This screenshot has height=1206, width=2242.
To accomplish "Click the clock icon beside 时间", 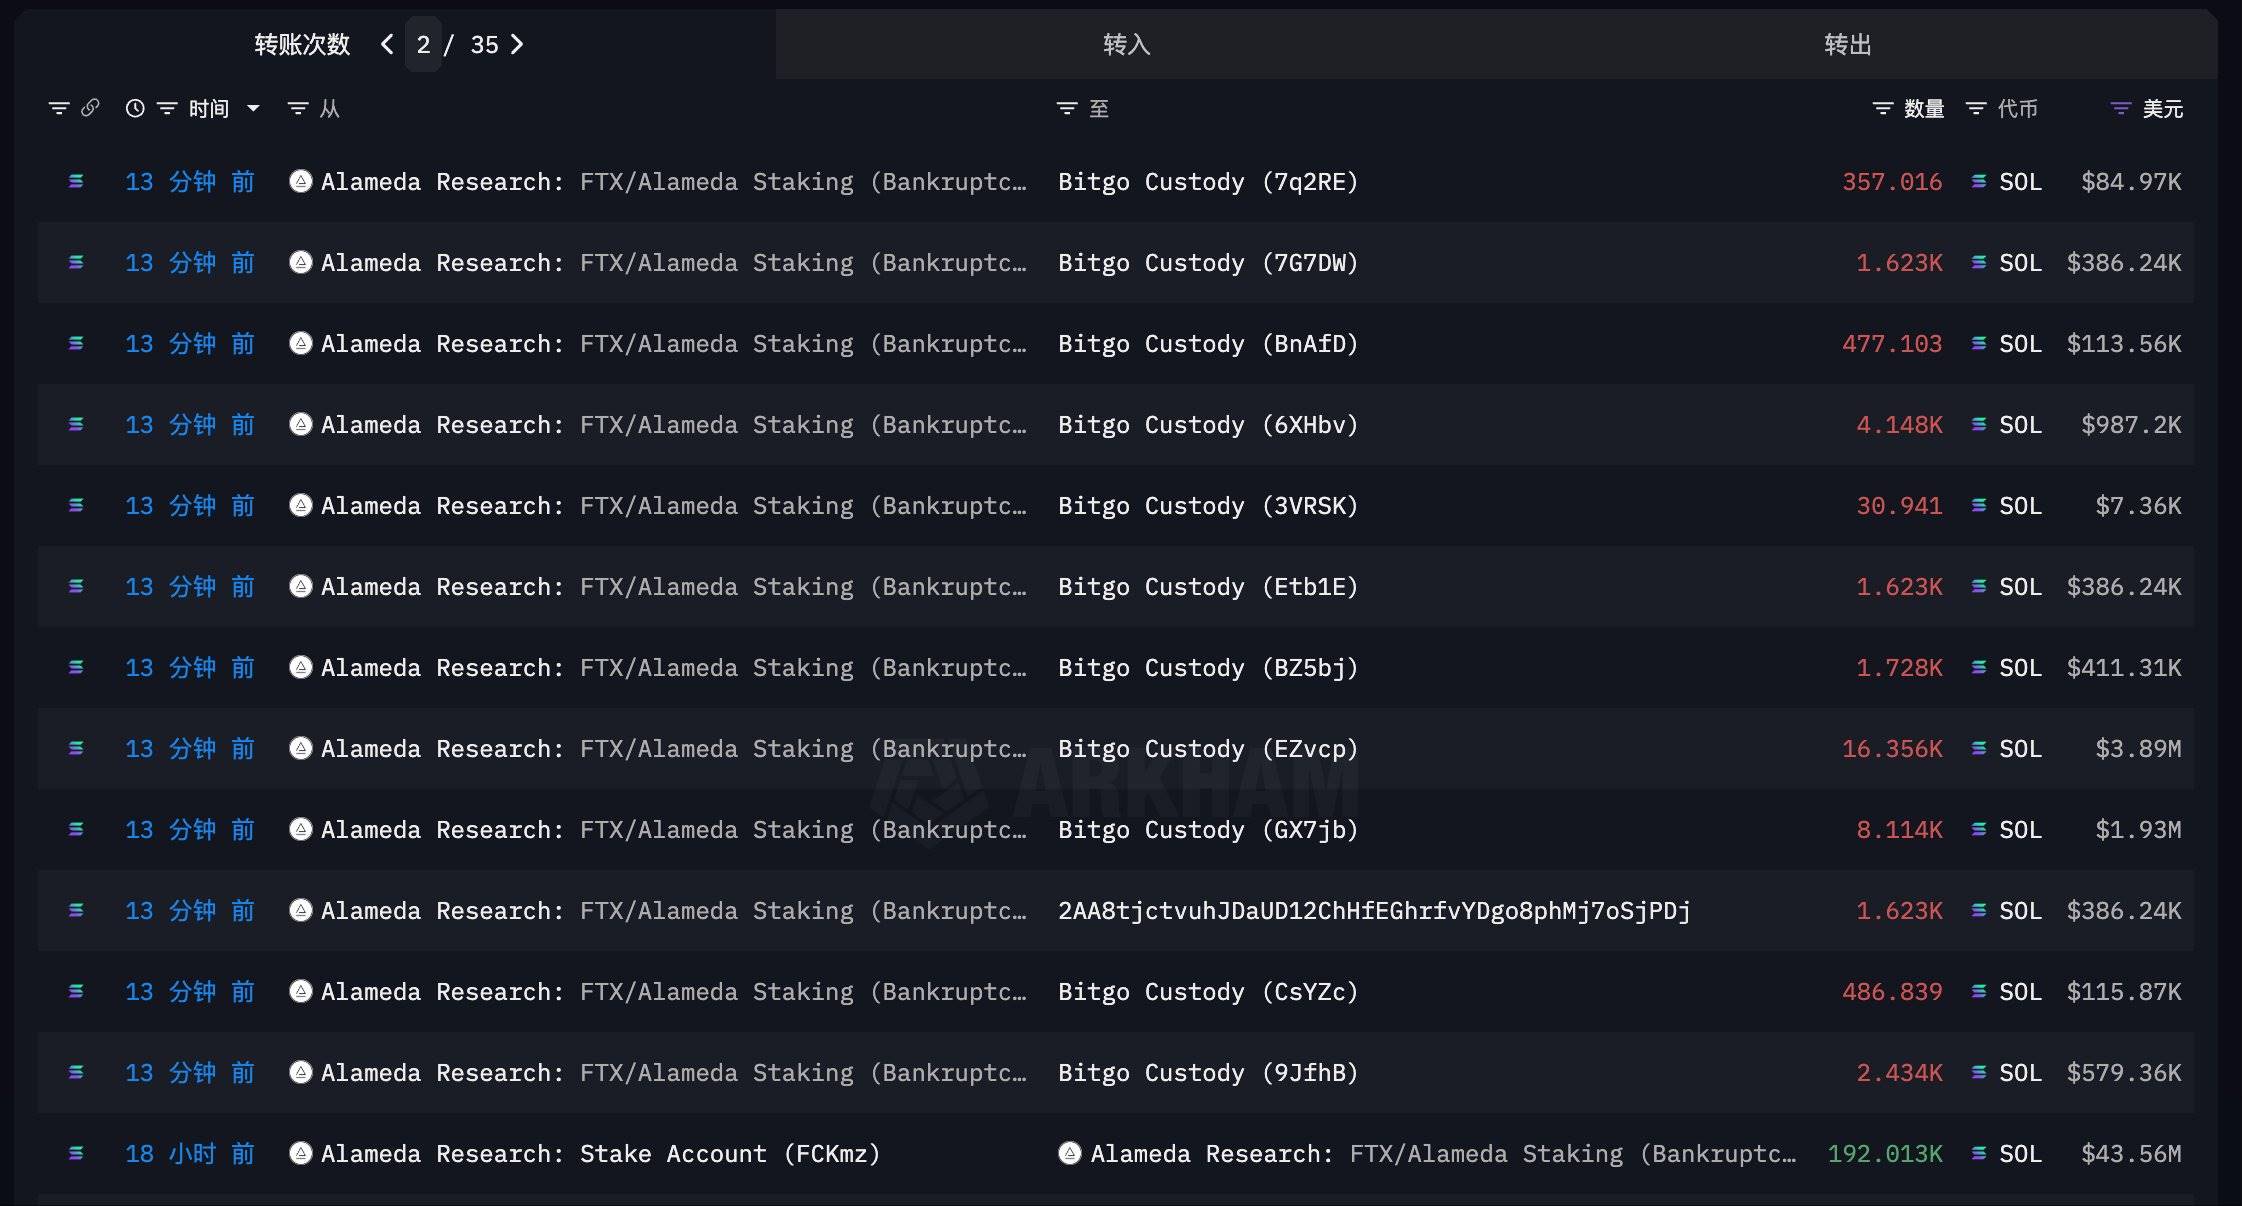I will pyautogui.click(x=135, y=108).
